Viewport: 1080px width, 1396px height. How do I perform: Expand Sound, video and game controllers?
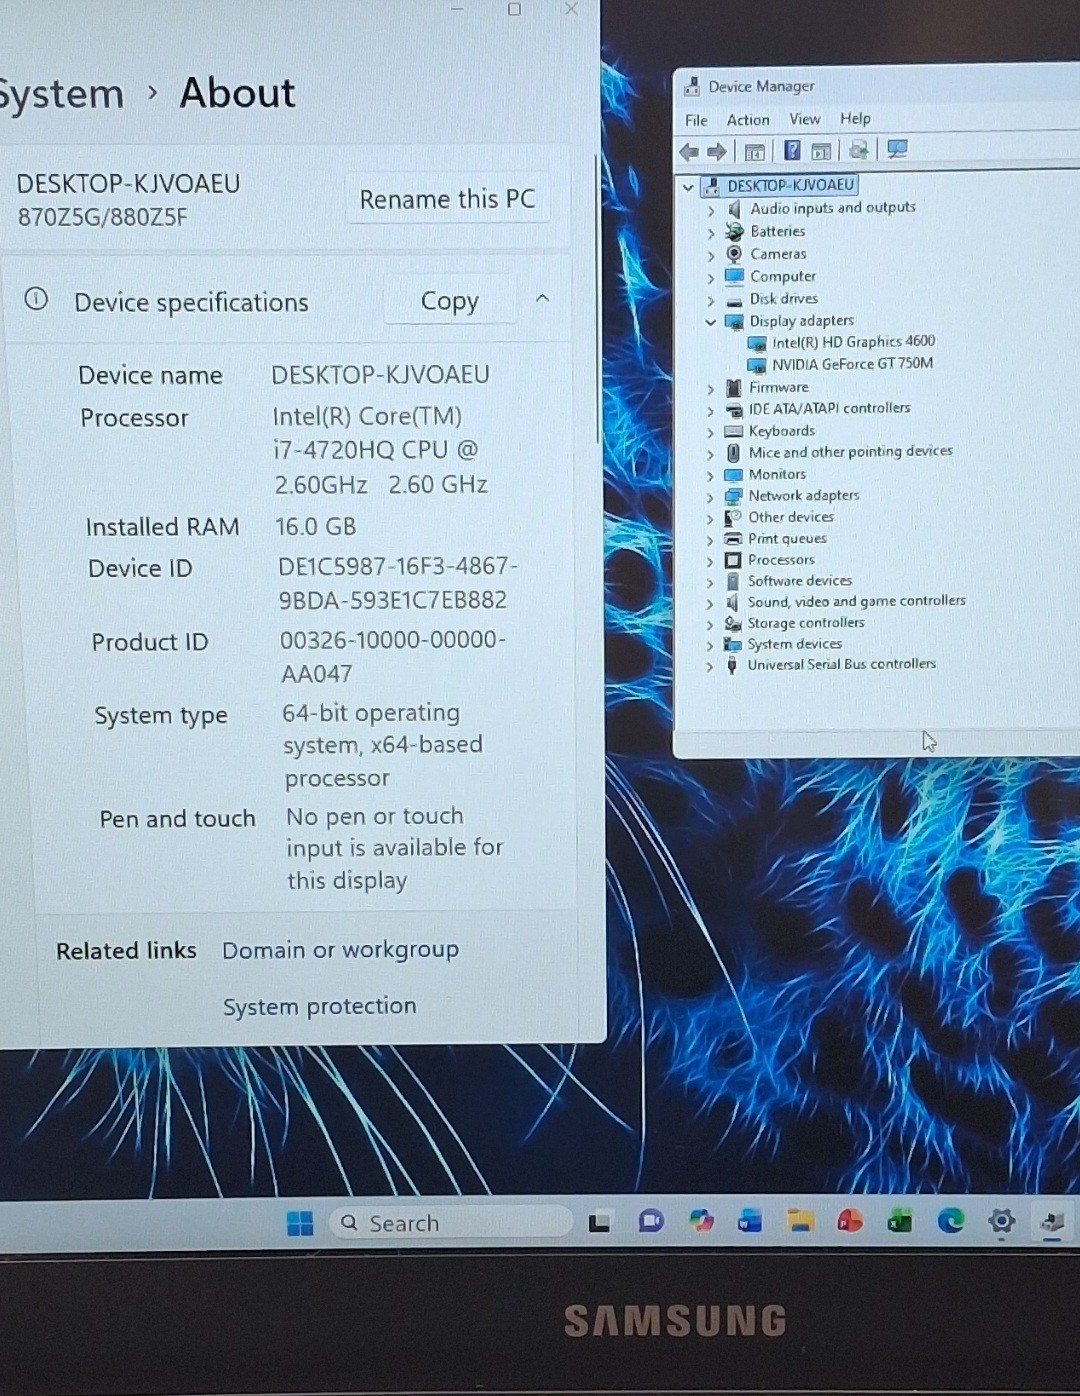click(x=710, y=604)
